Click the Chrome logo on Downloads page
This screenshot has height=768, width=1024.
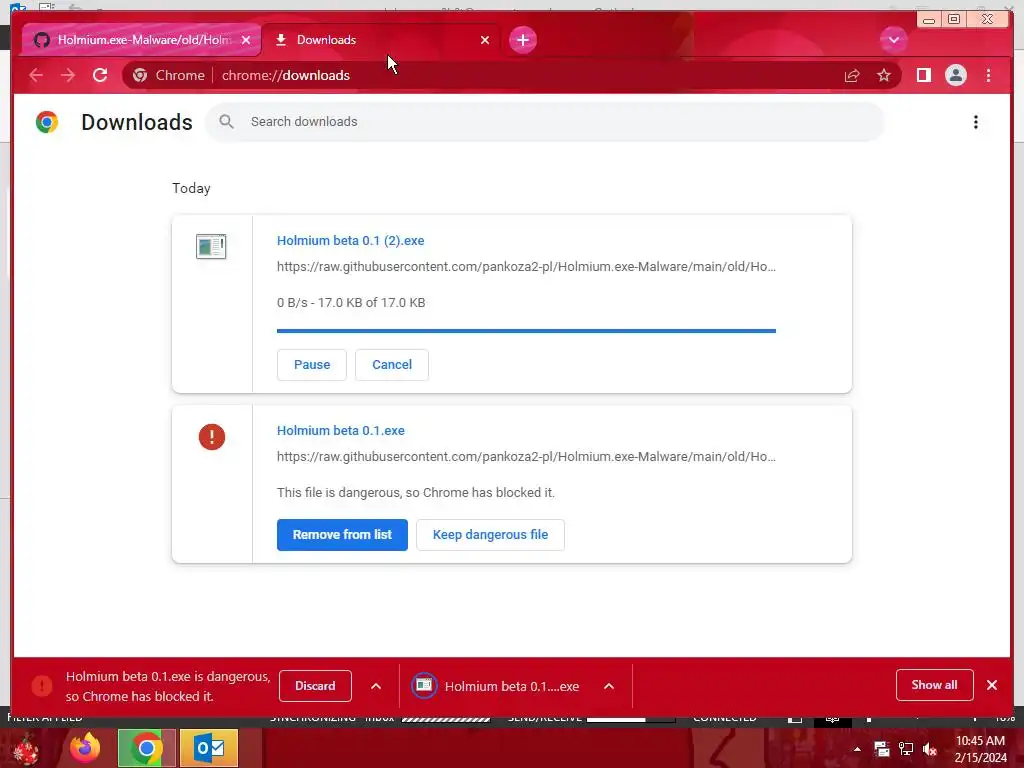[47, 122]
